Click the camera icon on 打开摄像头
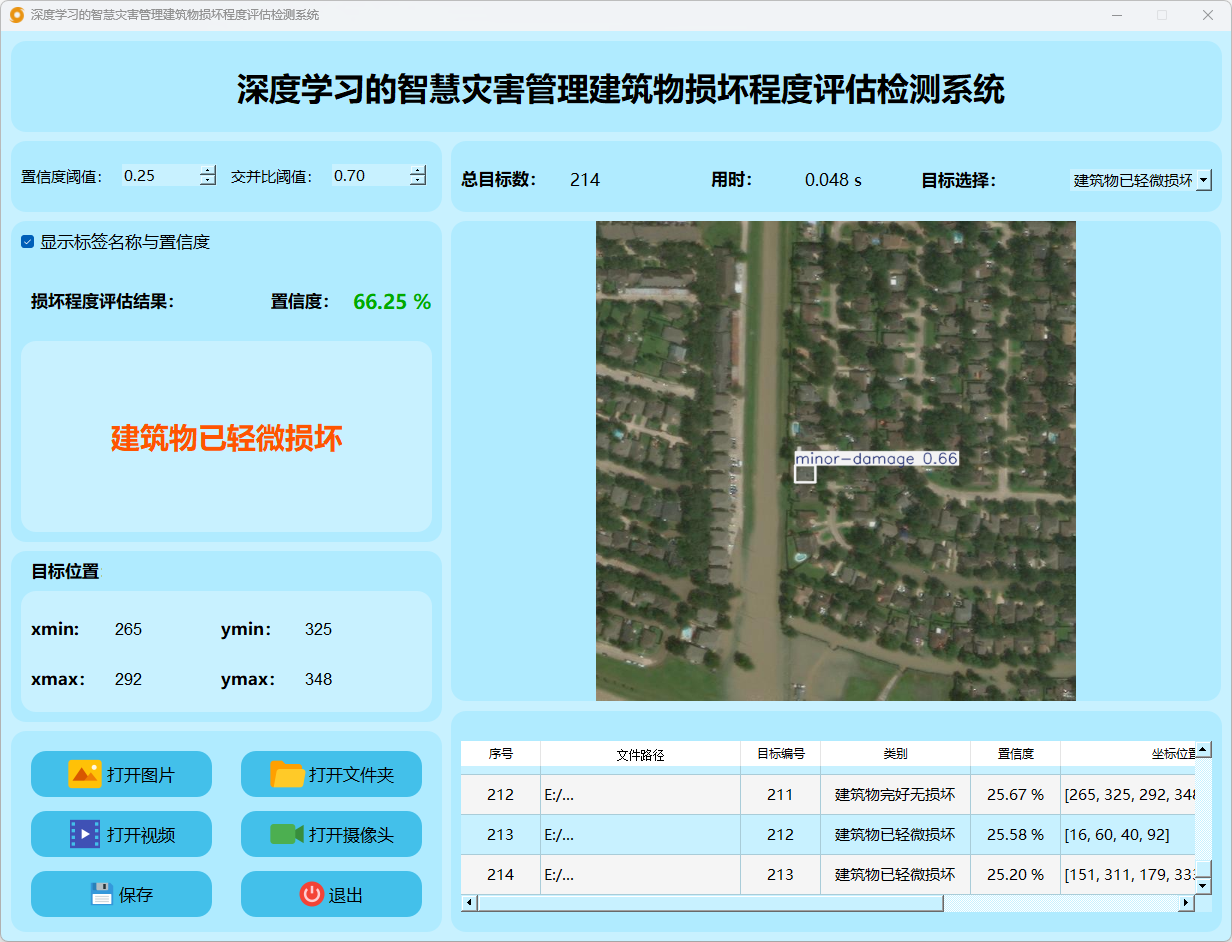This screenshot has height=942, width=1232. click(287, 834)
